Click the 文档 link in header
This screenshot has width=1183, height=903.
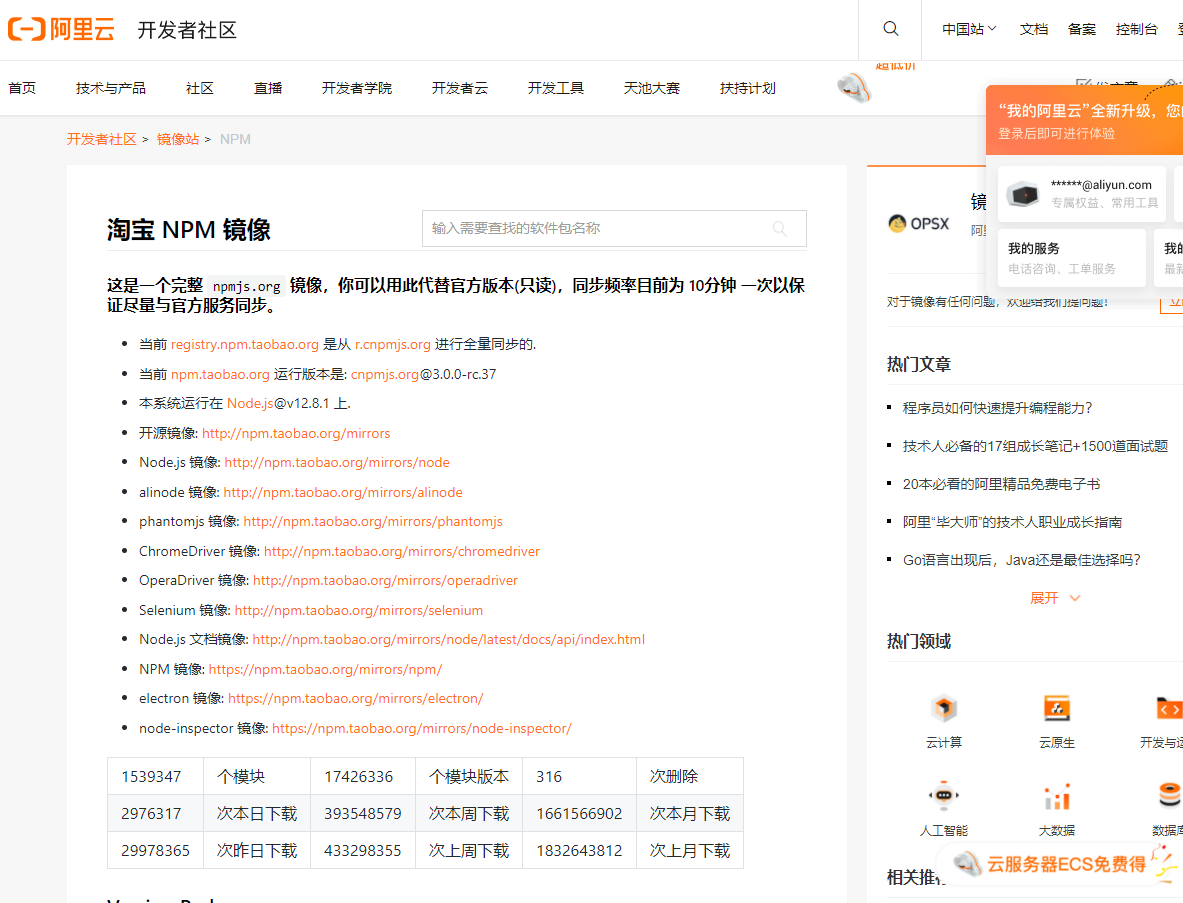tap(1034, 29)
